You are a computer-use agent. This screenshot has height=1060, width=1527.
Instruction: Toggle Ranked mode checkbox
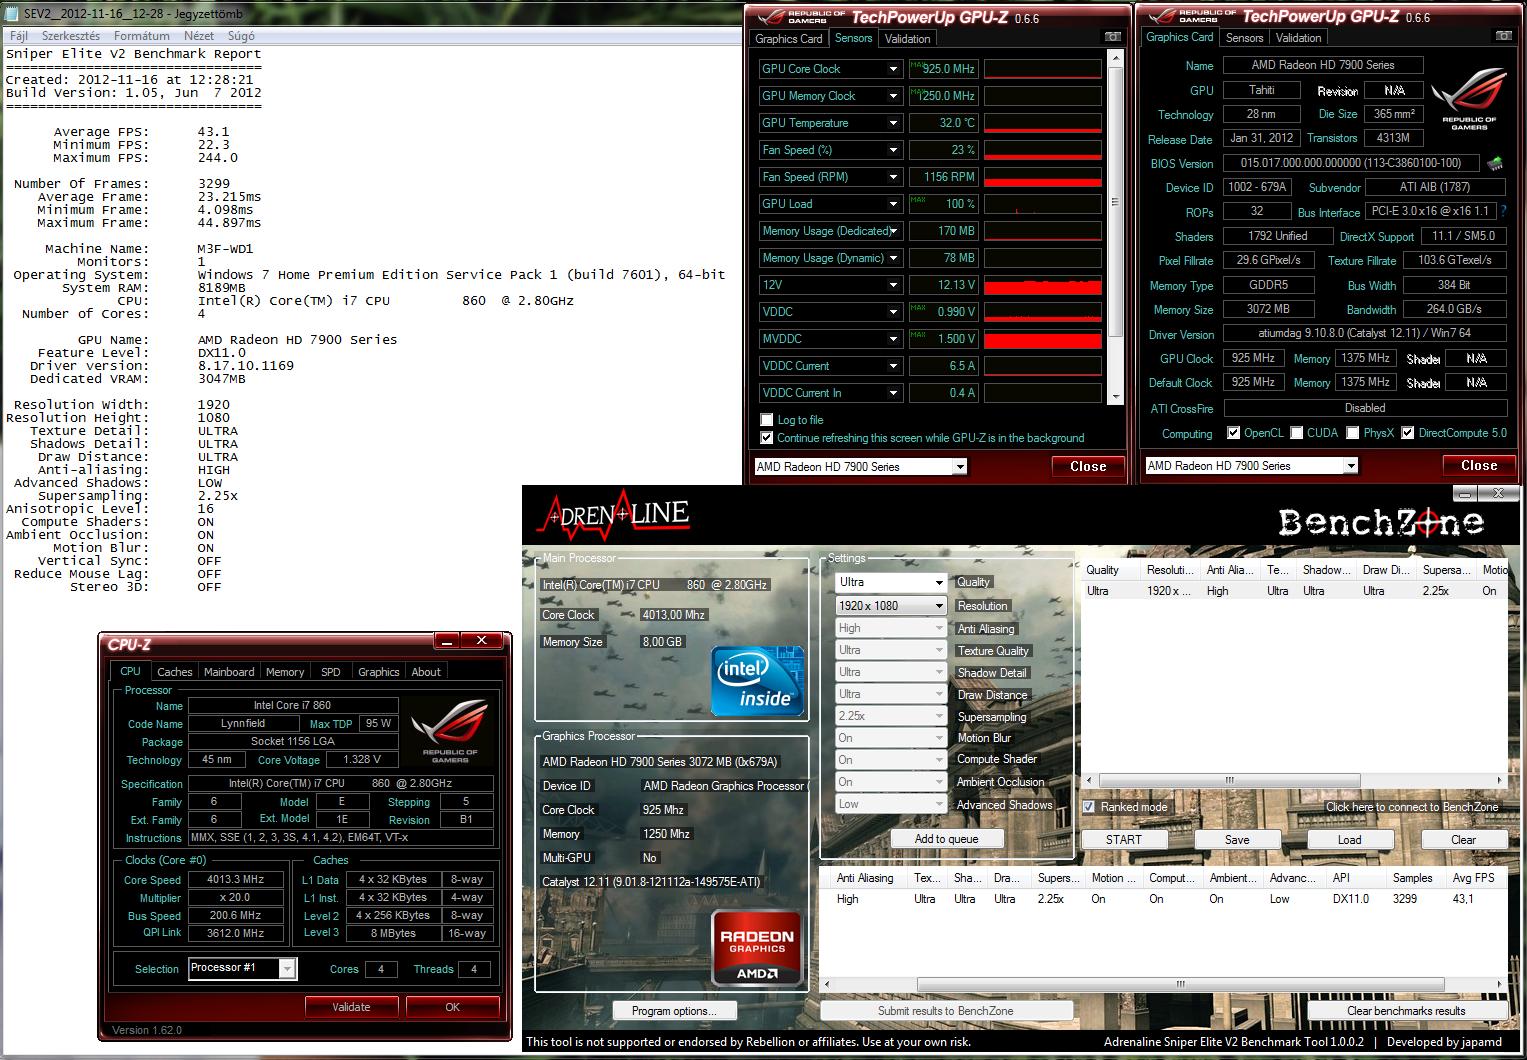click(x=1089, y=807)
